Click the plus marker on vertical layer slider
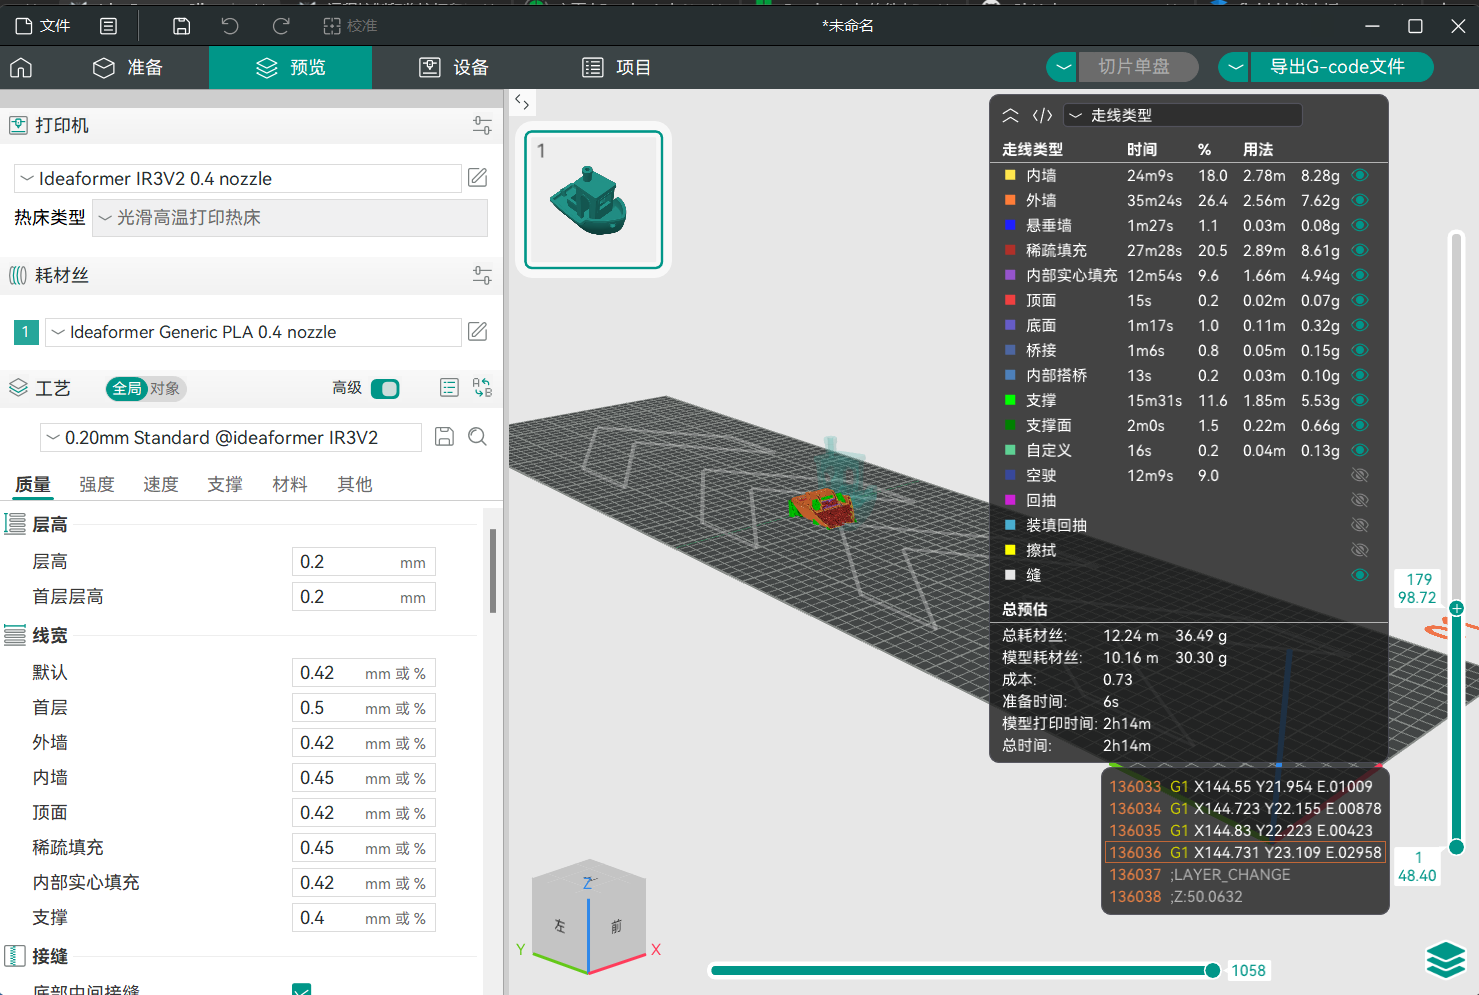Image resolution: width=1479 pixels, height=995 pixels. pos(1457,608)
